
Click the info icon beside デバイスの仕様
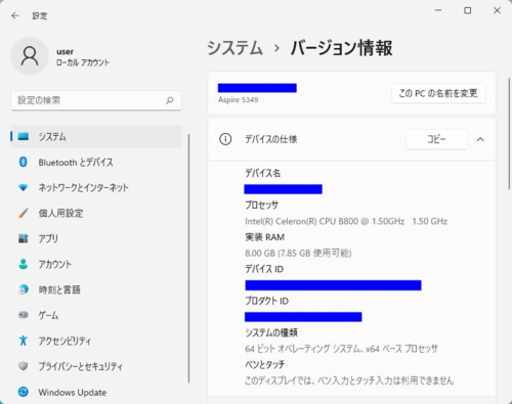point(225,139)
